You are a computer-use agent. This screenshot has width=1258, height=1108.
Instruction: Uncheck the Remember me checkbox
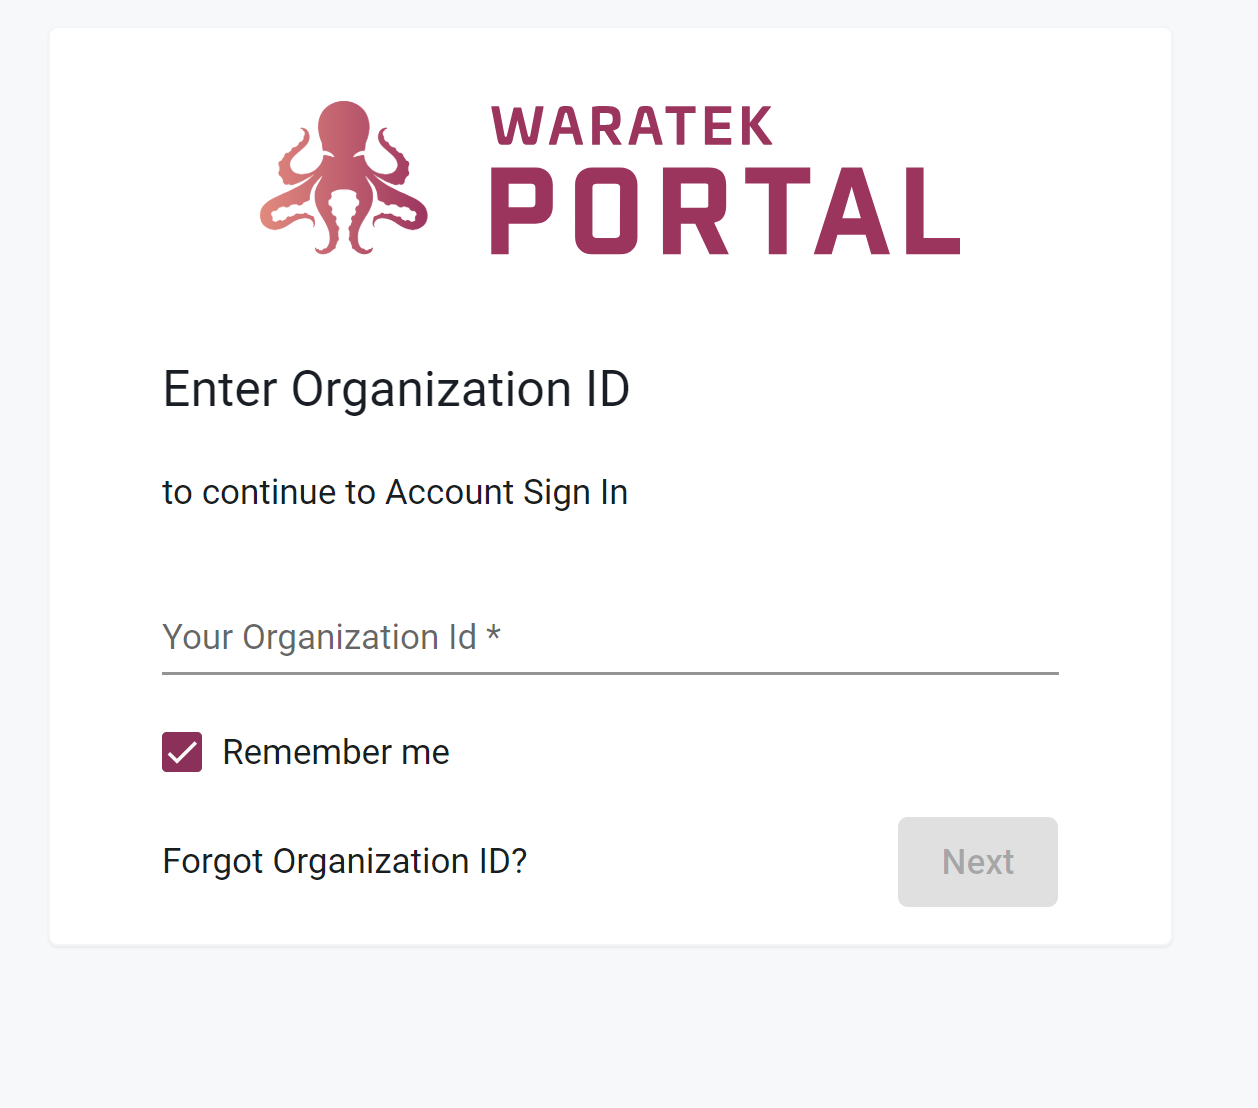tap(182, 752)
